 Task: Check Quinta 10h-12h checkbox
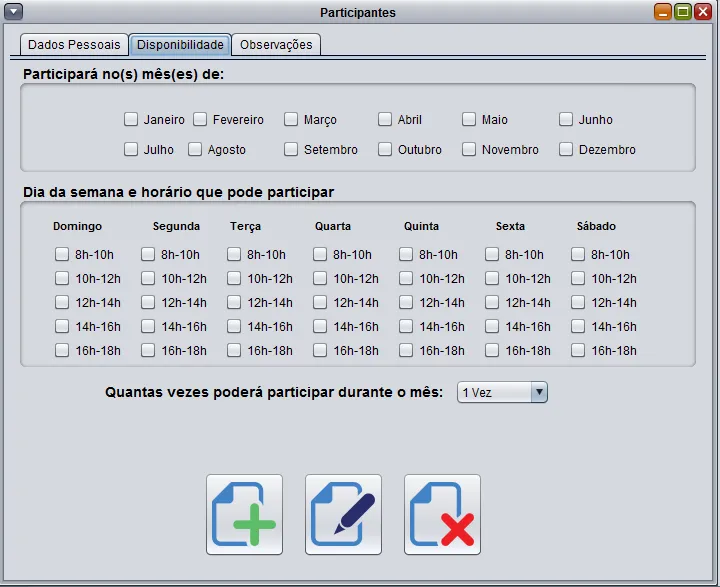(x=406, y=278)
